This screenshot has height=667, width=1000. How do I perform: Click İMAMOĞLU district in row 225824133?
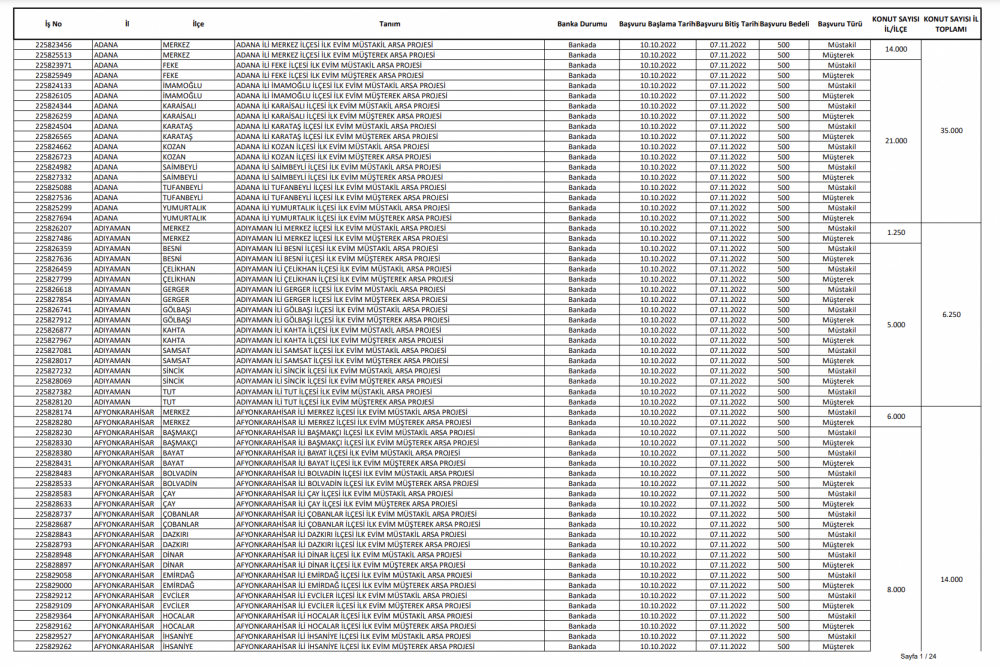point(182,86)
